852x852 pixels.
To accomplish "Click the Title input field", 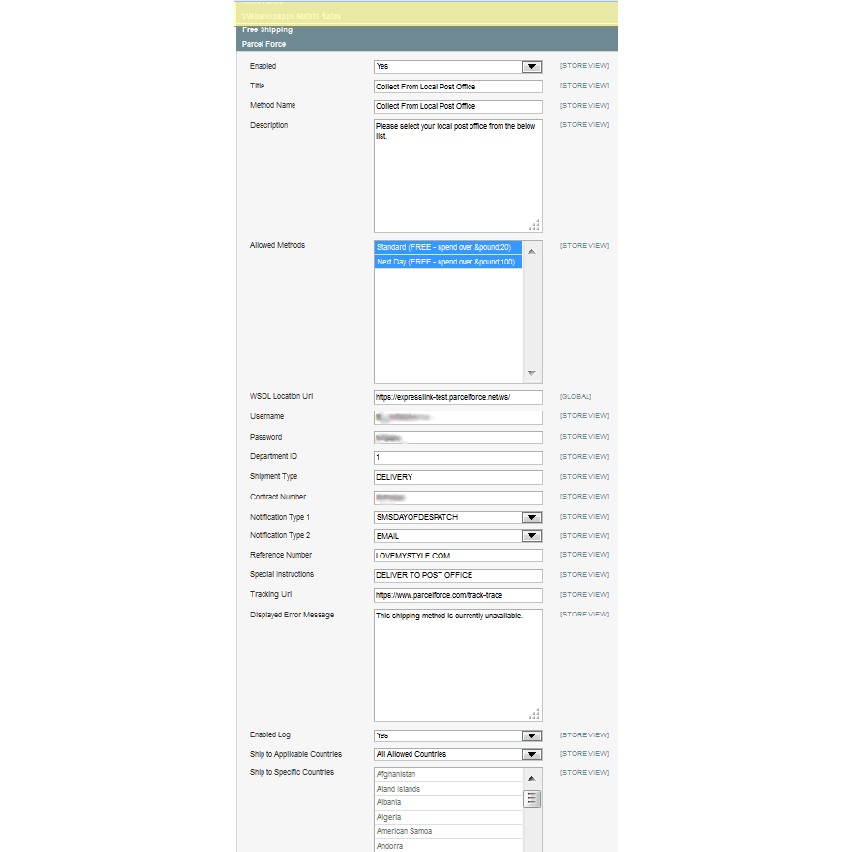I will pyautogui.click(x=458, y=86).
